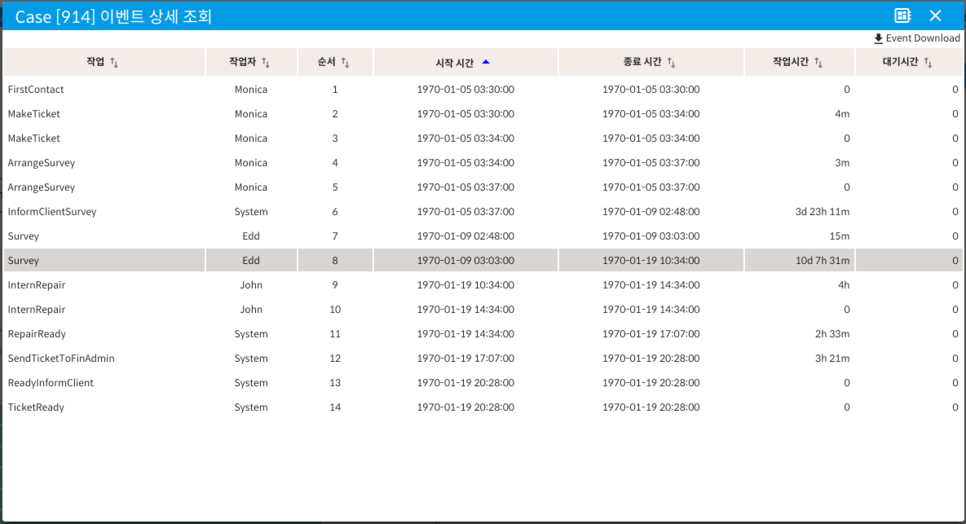
Task: Click the table view icon in title bar
Action: coord(902,16)
